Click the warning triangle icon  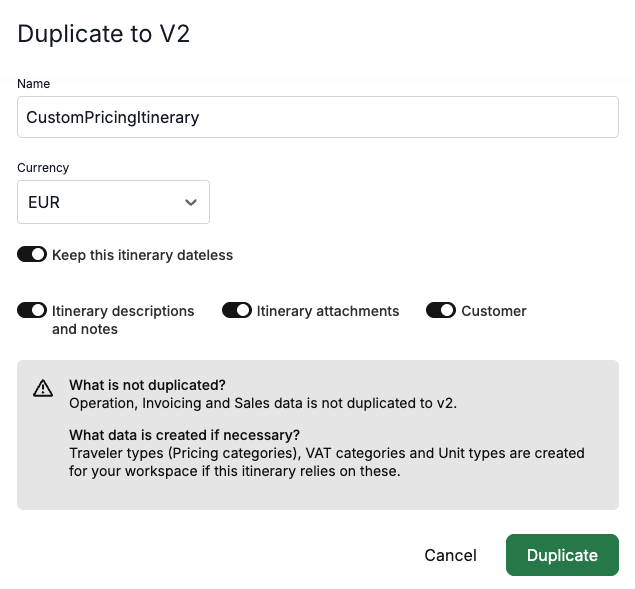[x=43, y=388]
